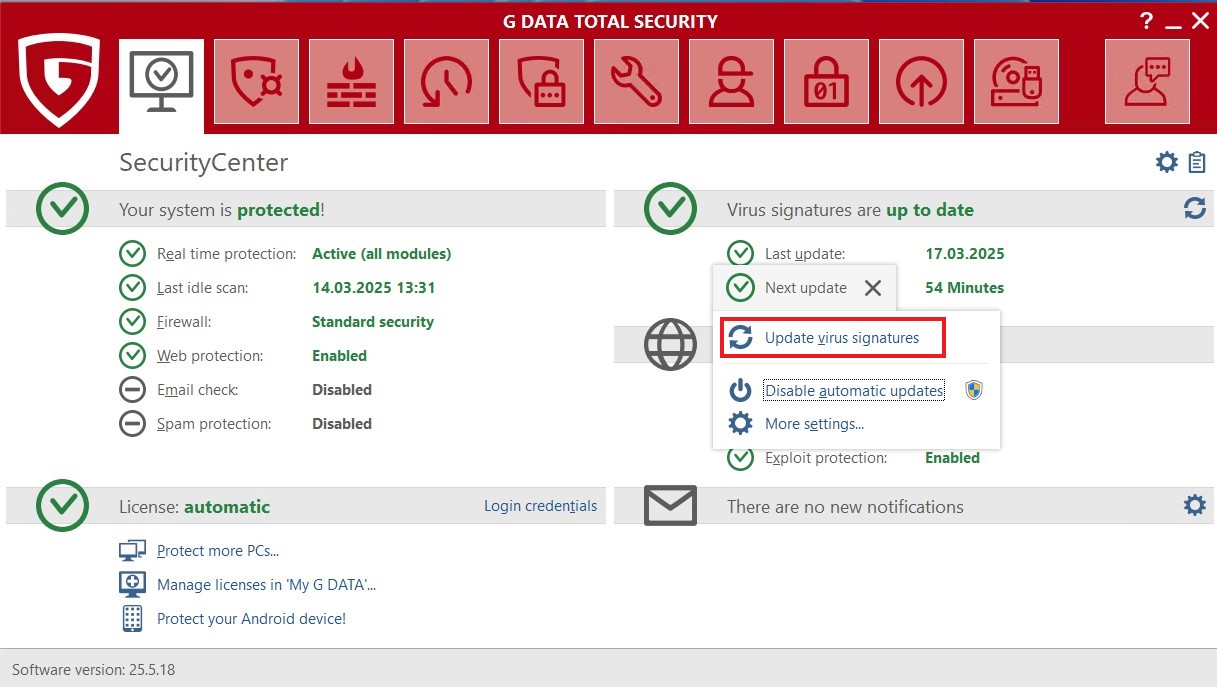Open the Device control USB tab

point(1017,82)
